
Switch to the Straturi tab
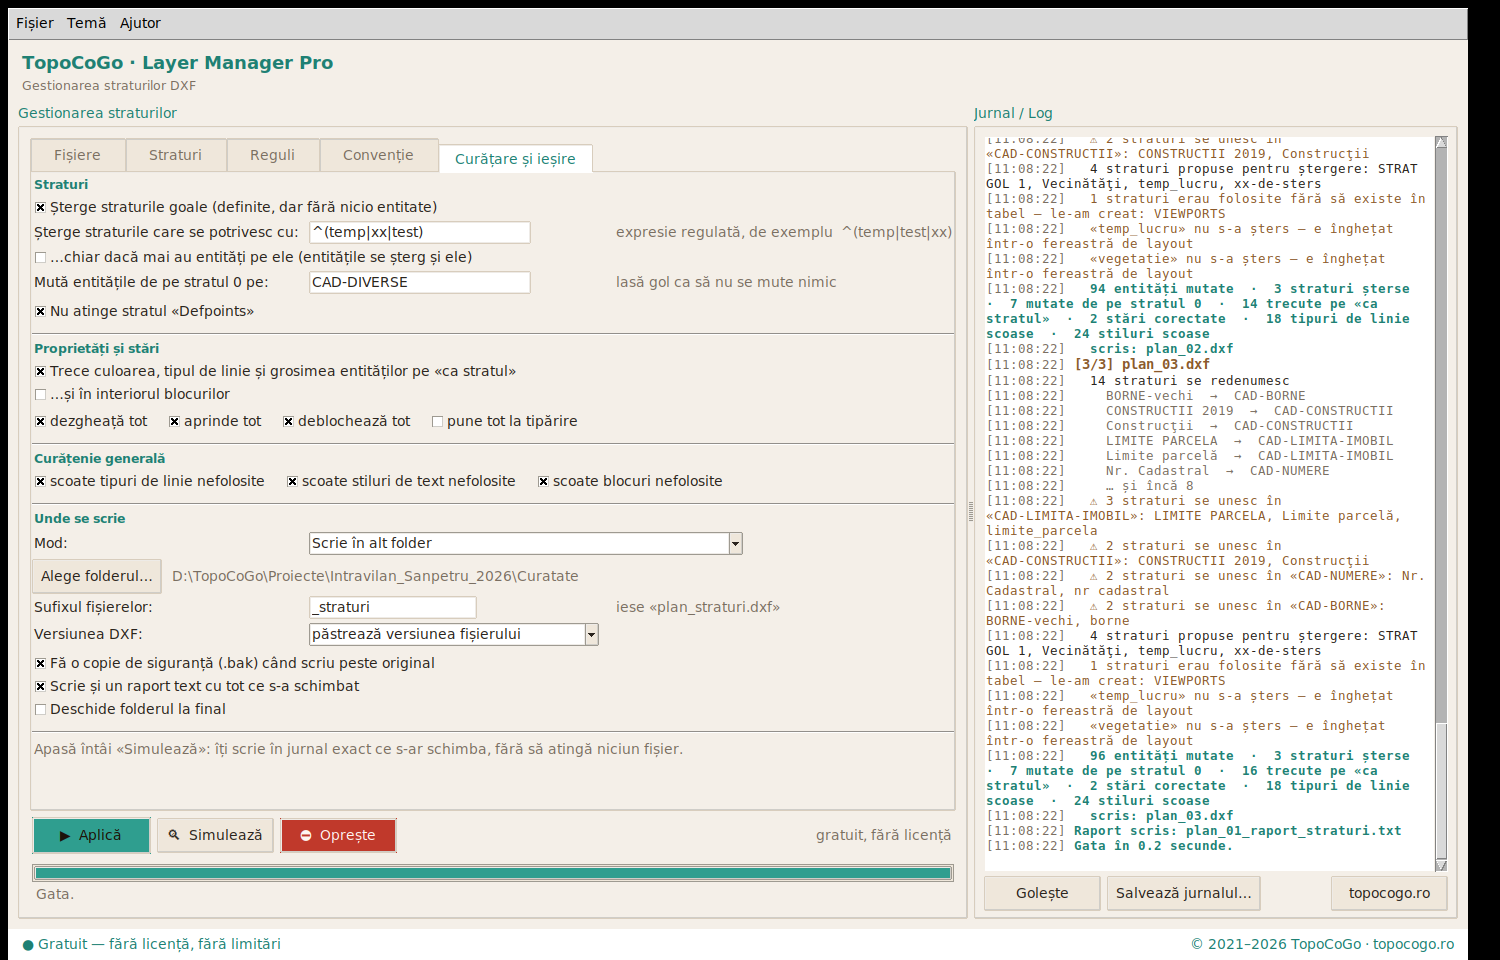(175, 155)
